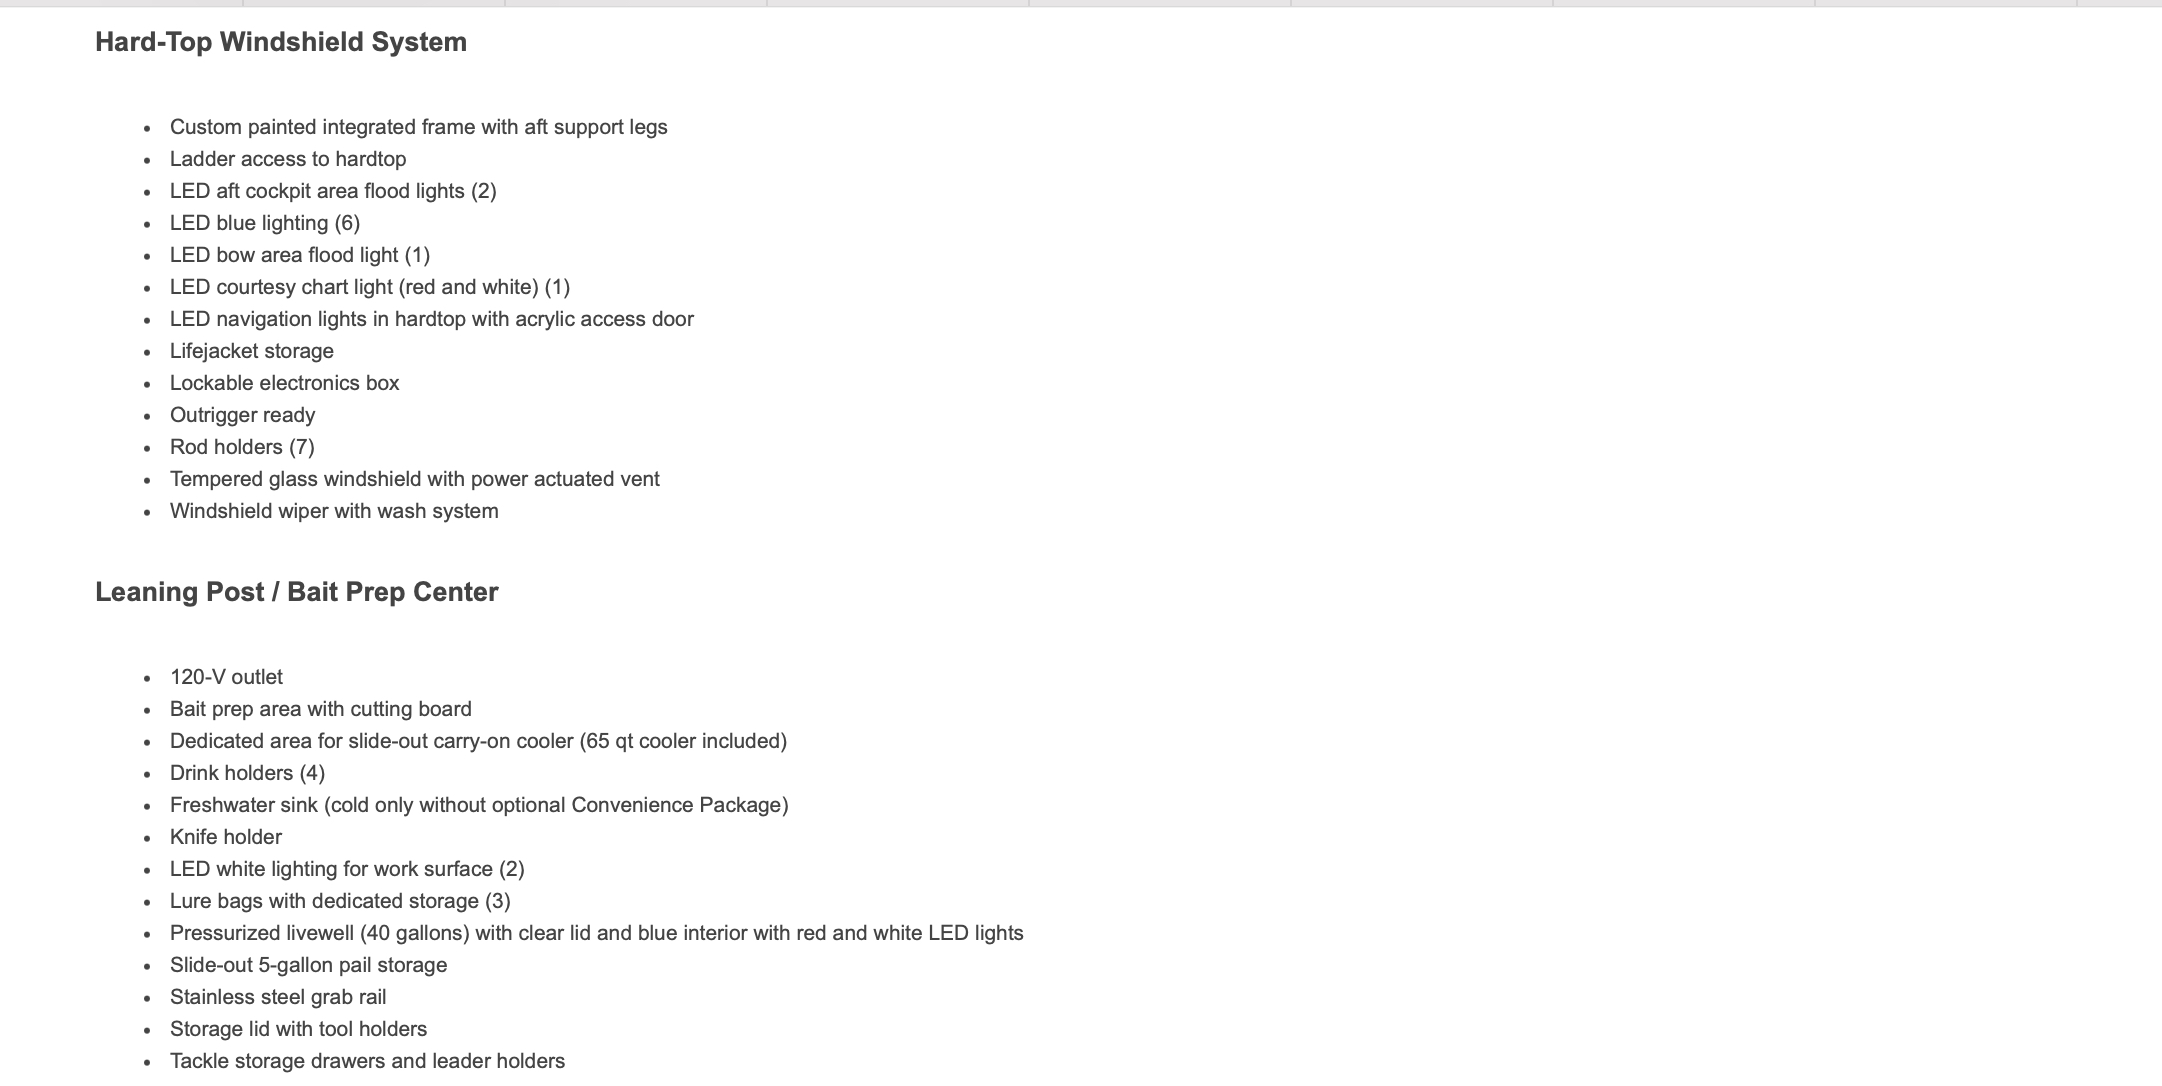Click 'Slide-out 5-gallon pail storage' line

[x=308, y=965]
